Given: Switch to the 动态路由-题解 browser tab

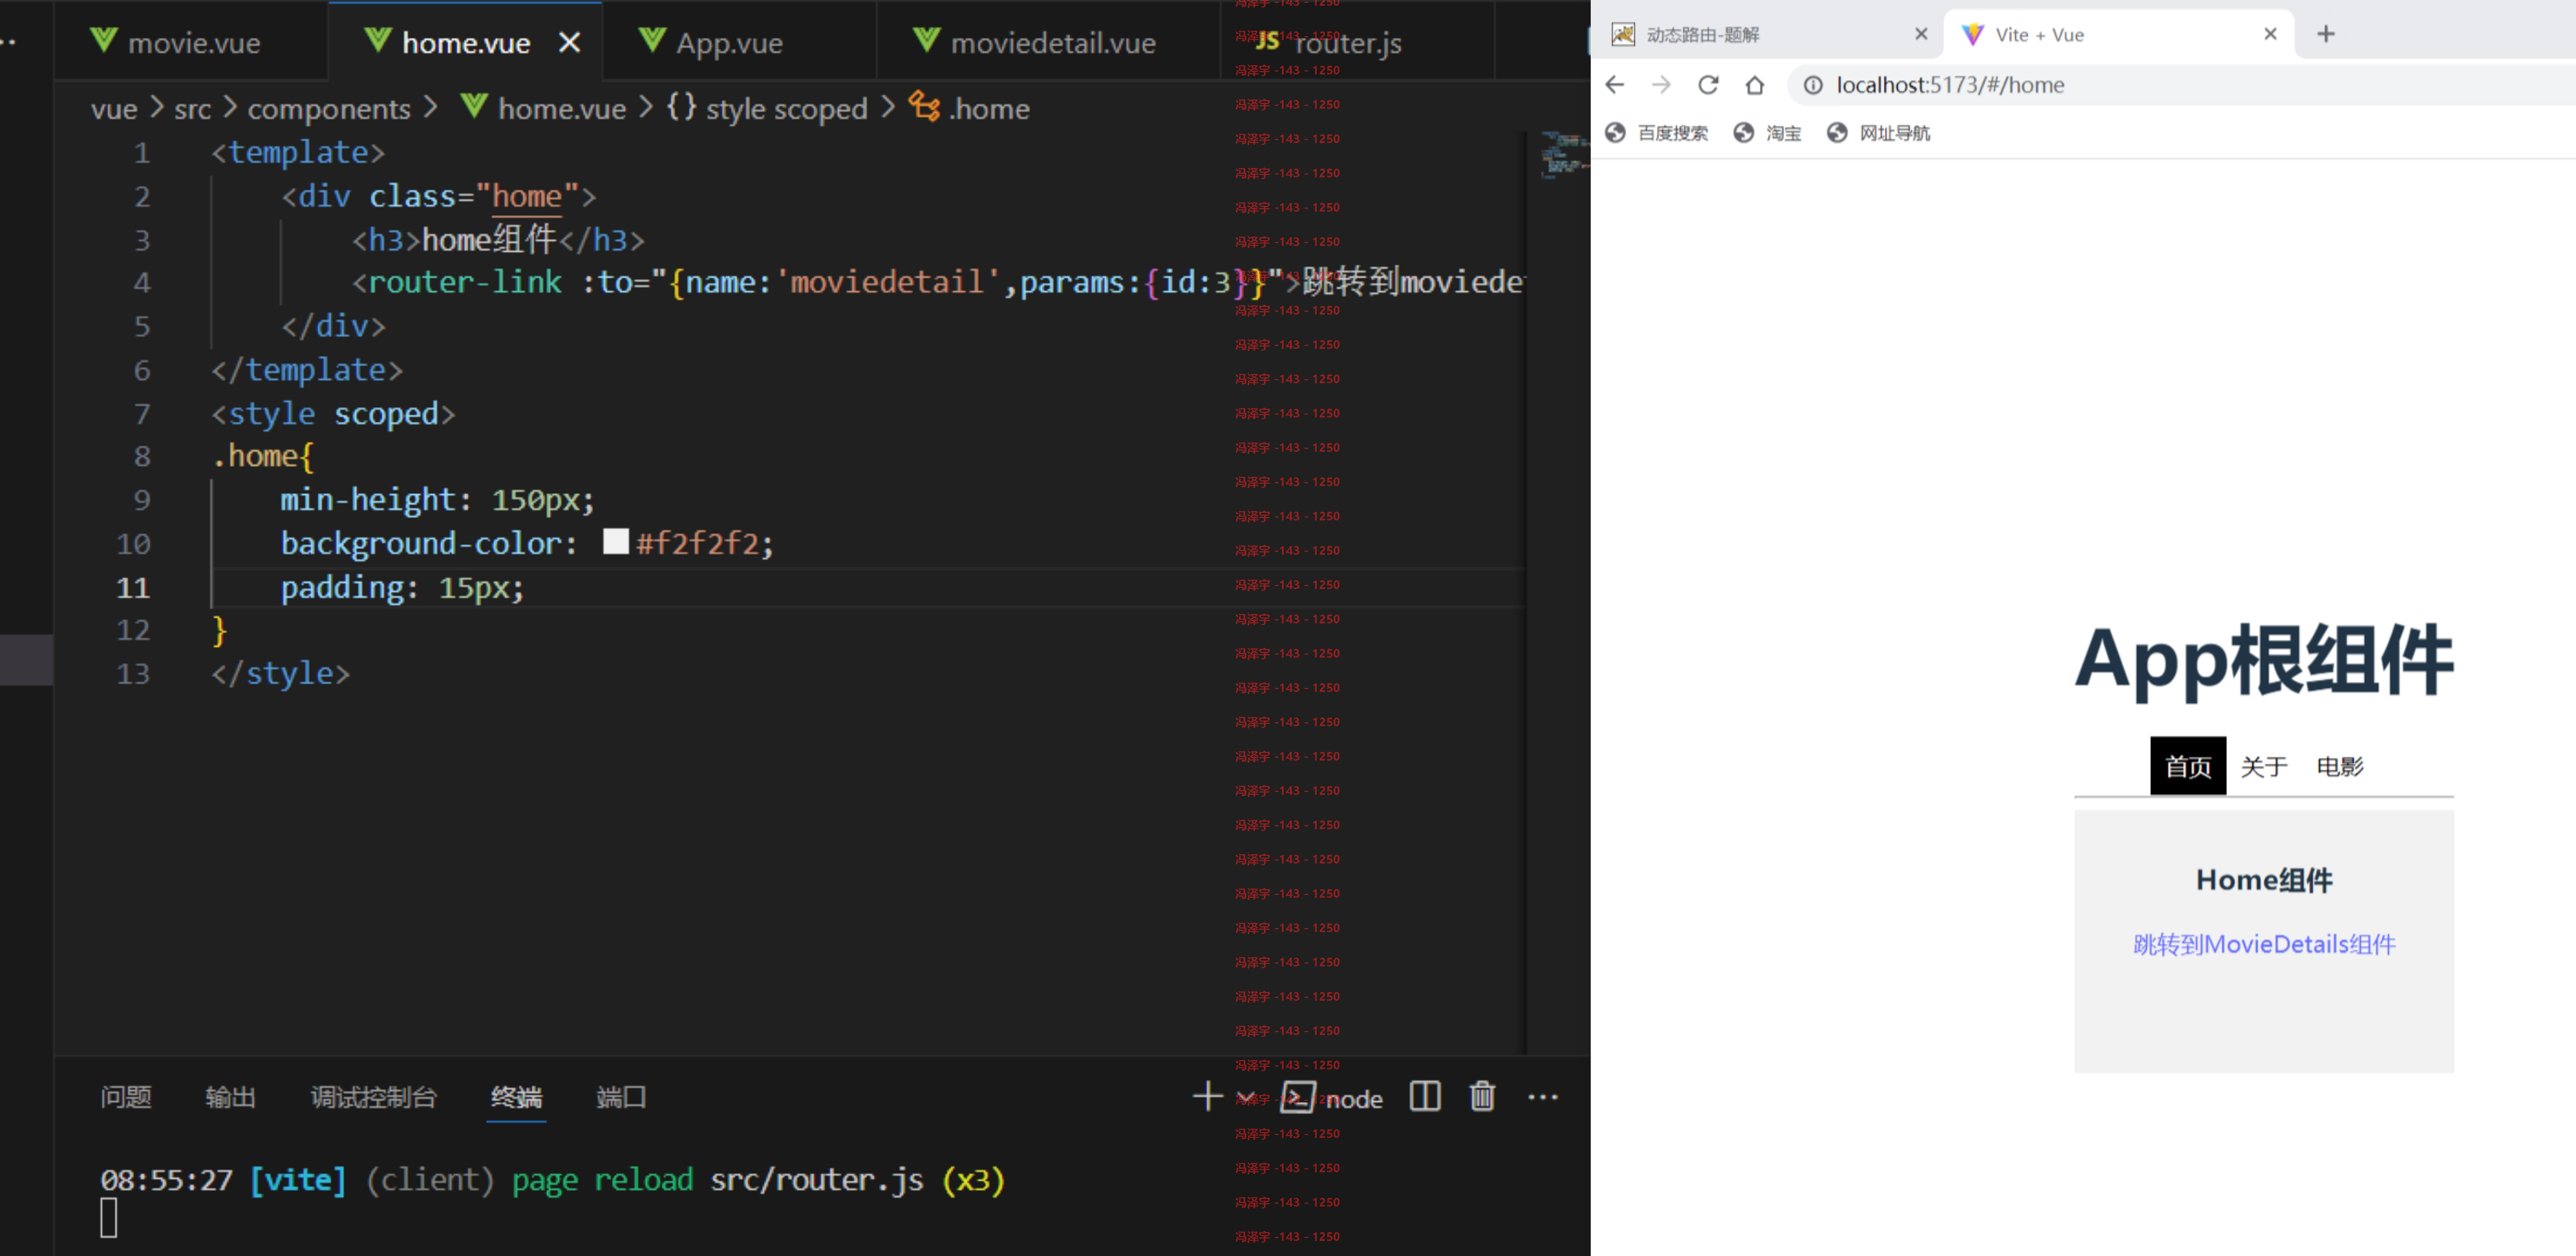Looking at the screenshot, I should (1765, 35).
